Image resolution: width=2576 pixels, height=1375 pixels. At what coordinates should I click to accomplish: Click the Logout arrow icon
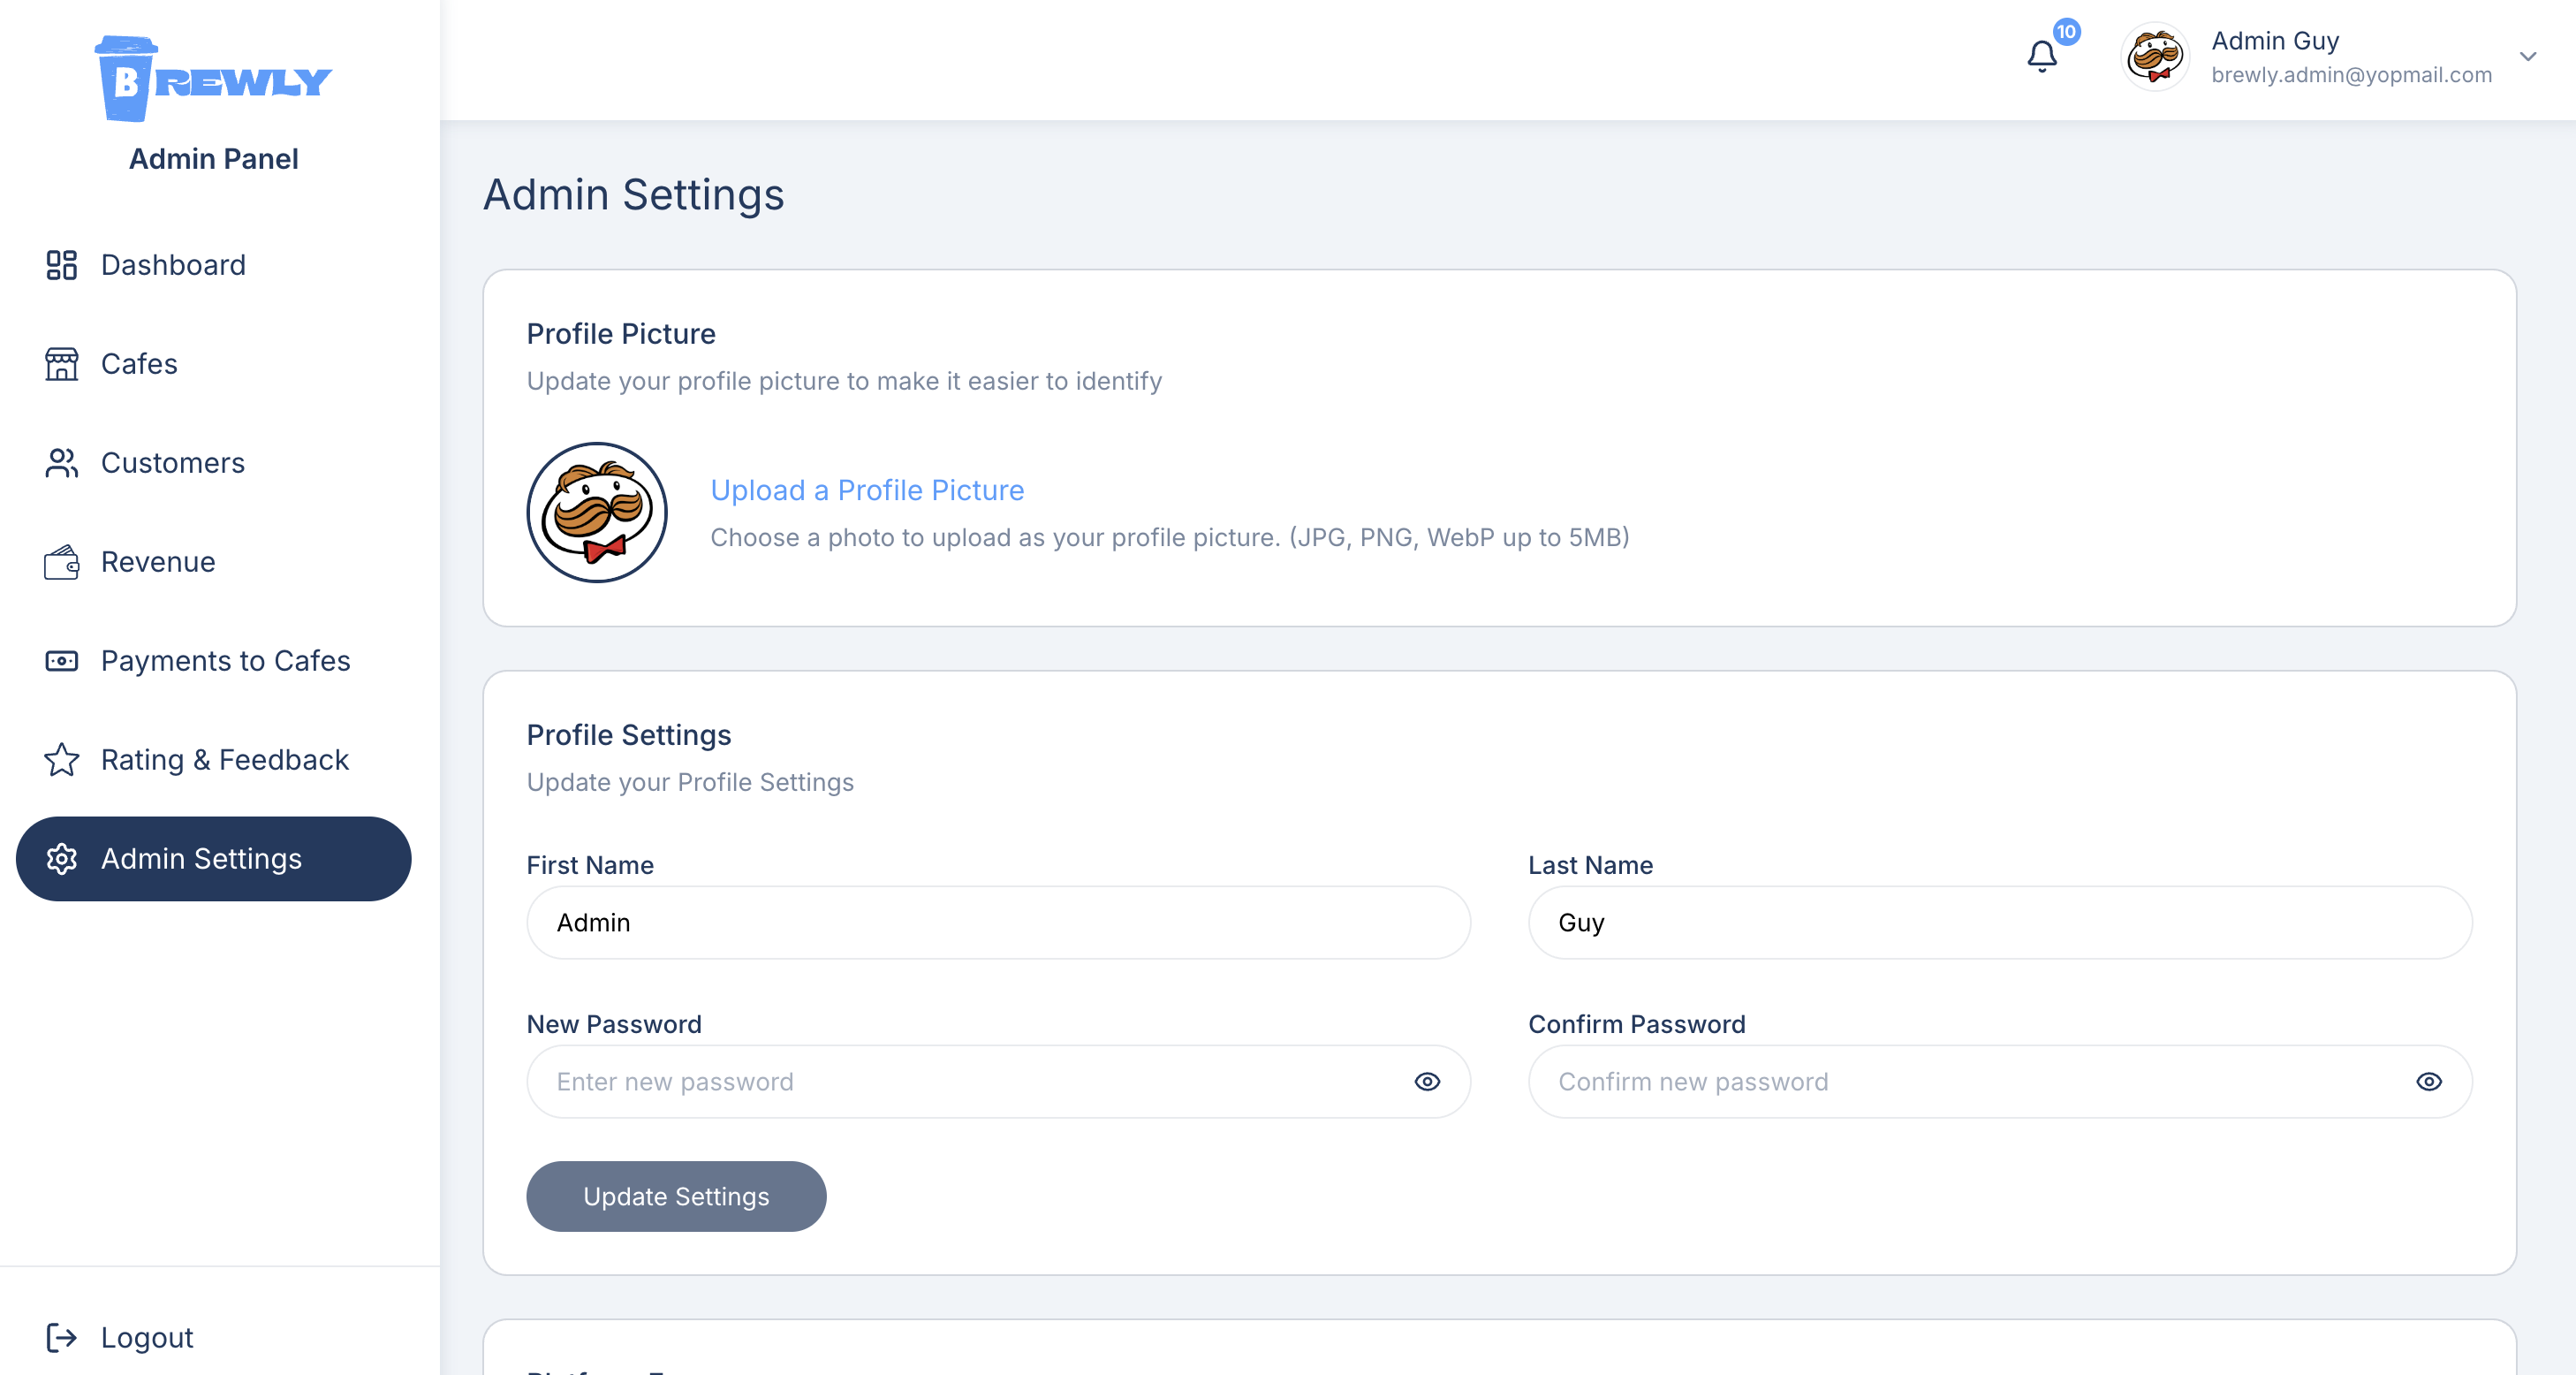[61, 1337]
